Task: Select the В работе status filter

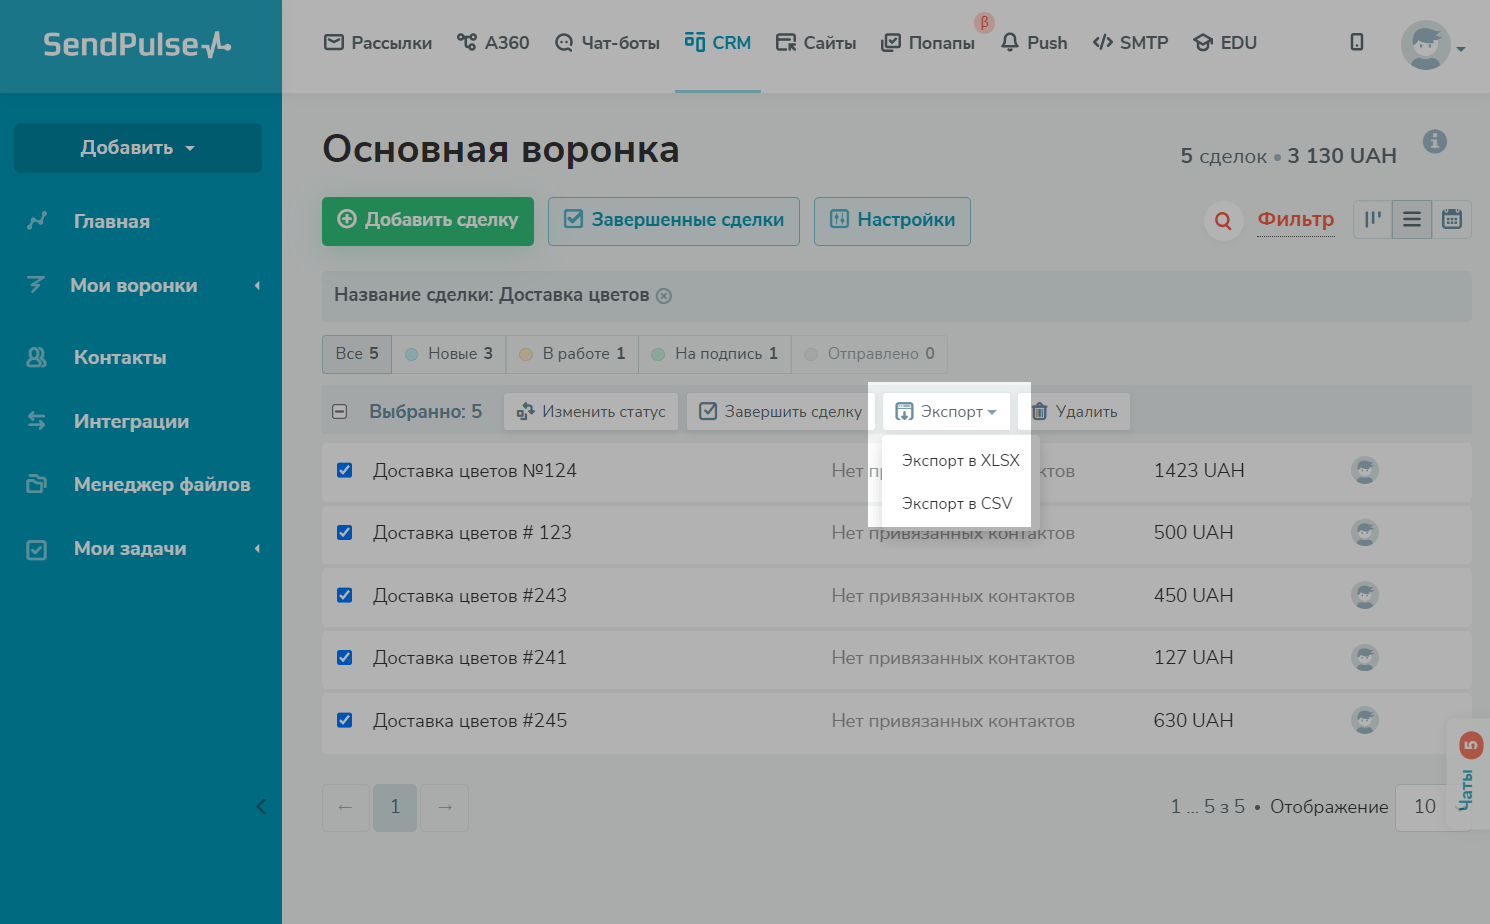Action: tap(572, 354)
